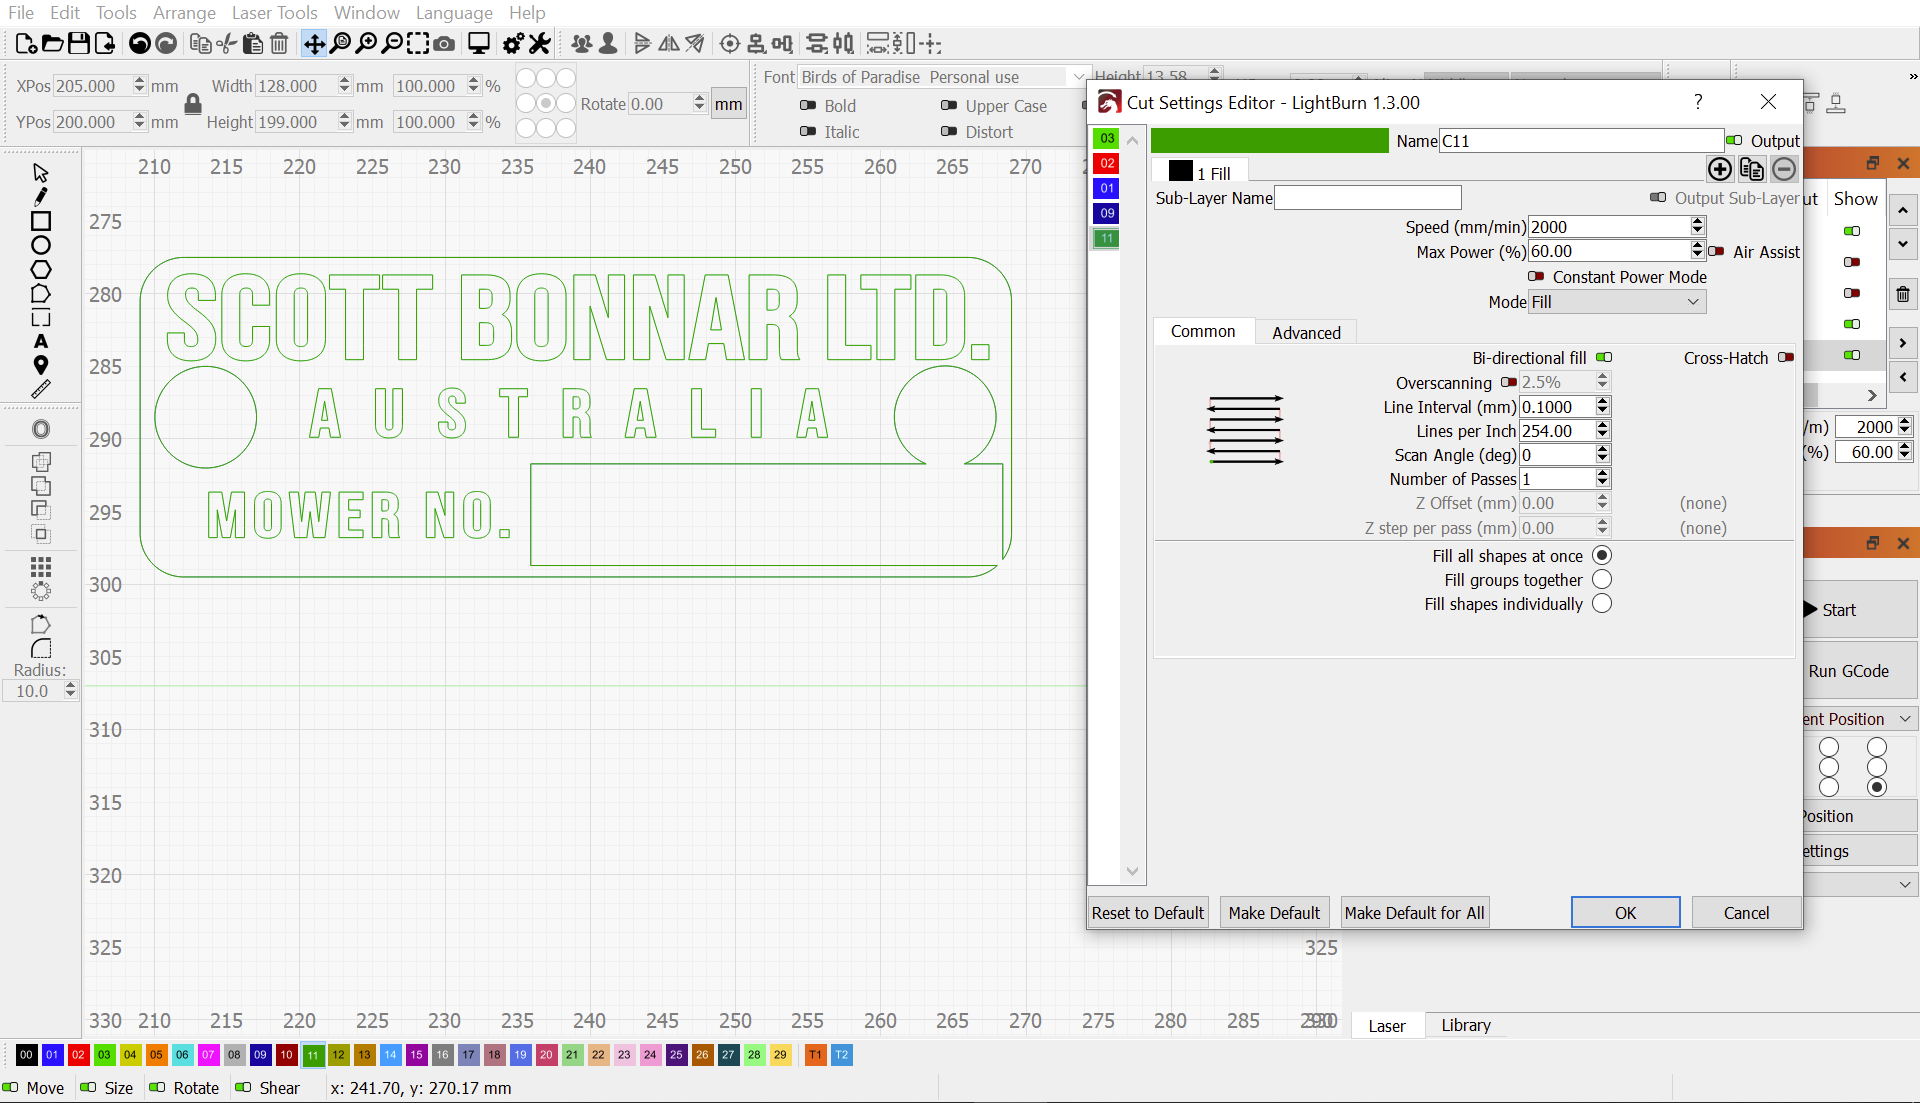Image resolution: width=1920 pixels, height=1103 pixels.
Task: Adjust the XPos spinner arrows
Action: [x=139, y=86]
